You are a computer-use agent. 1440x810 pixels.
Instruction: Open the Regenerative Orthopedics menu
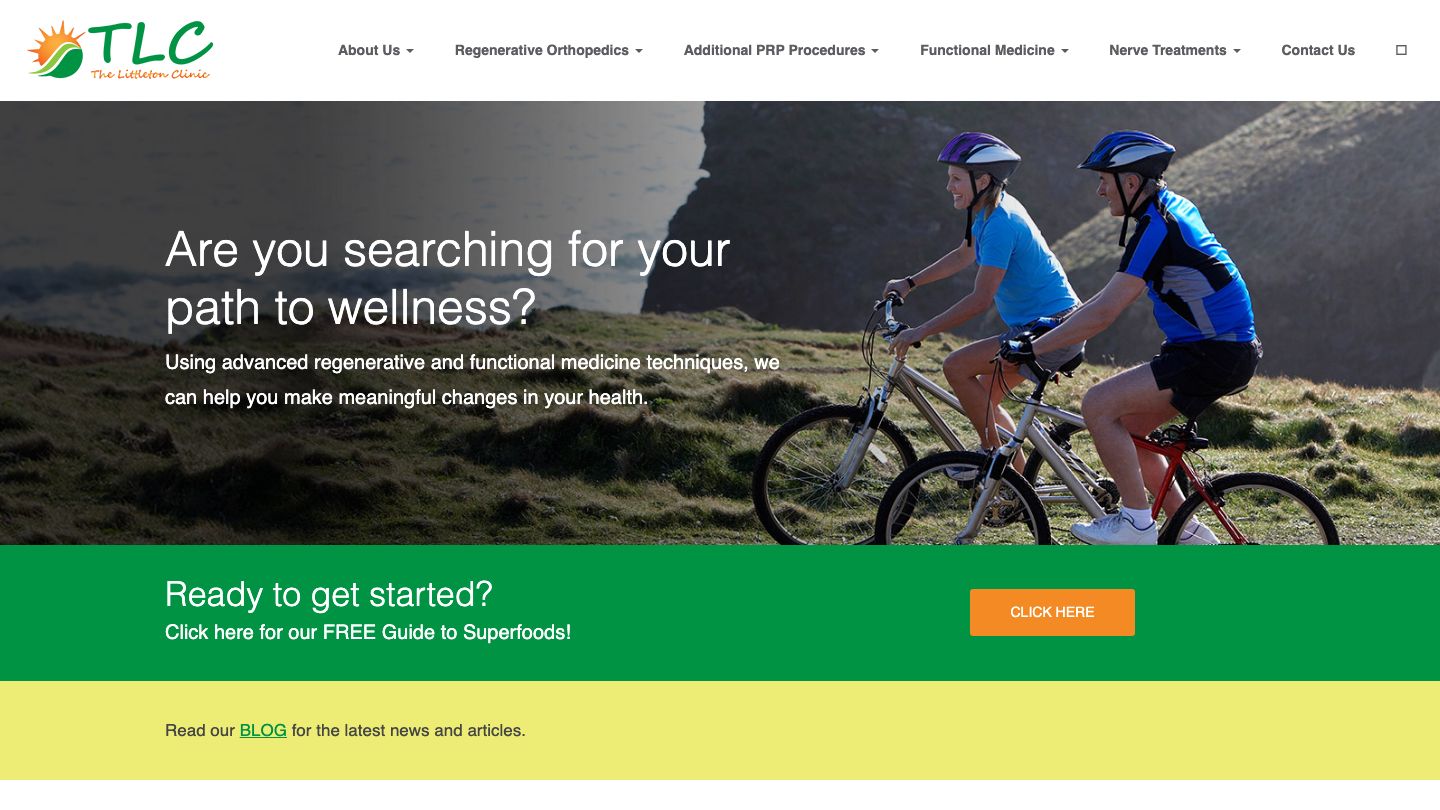coord(549,50)
